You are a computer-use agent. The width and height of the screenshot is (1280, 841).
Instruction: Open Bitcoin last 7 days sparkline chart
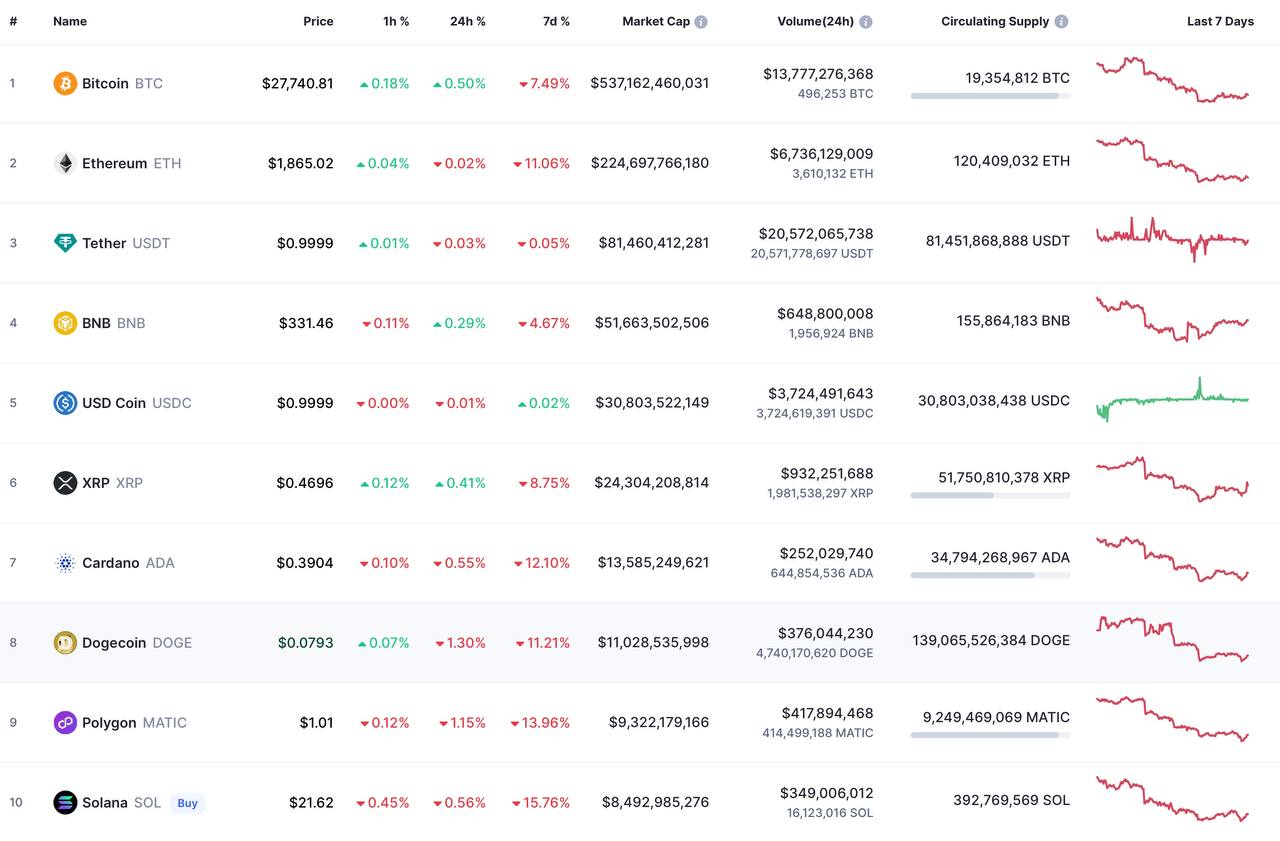[x=1172, y=80]
